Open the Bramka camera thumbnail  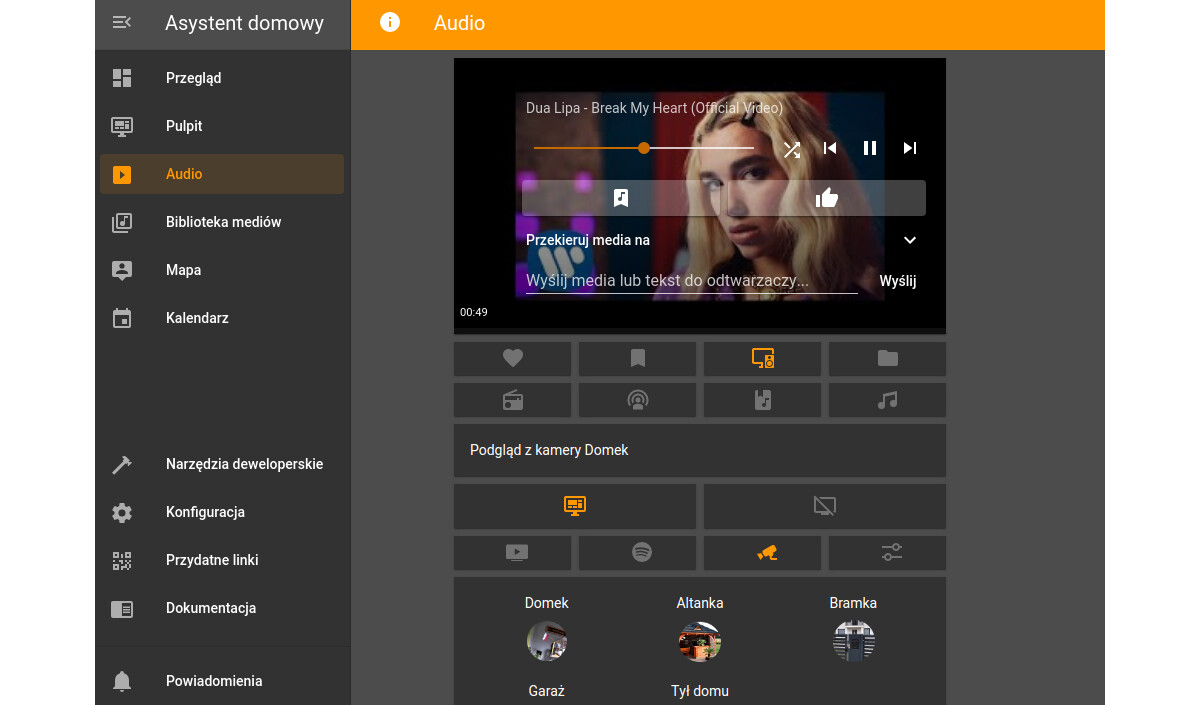point(853,641)
